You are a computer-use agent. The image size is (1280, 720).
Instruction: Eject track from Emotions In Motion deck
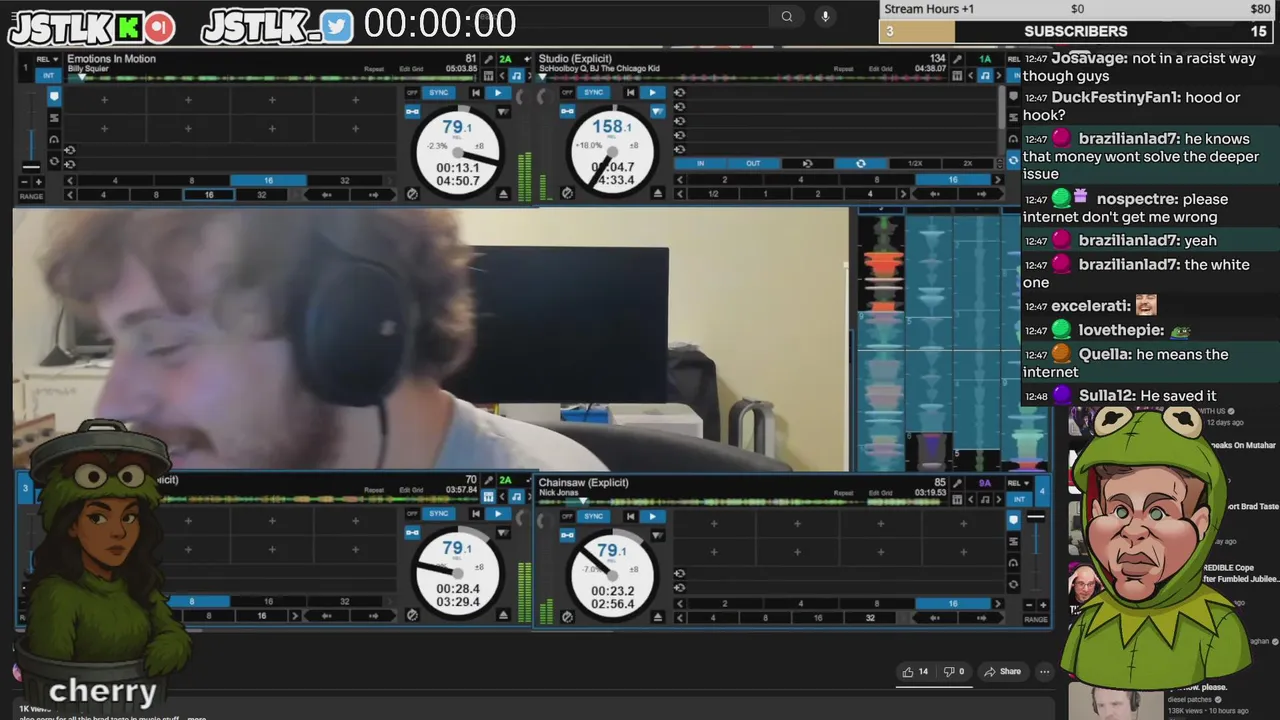(x=503, y=193)
